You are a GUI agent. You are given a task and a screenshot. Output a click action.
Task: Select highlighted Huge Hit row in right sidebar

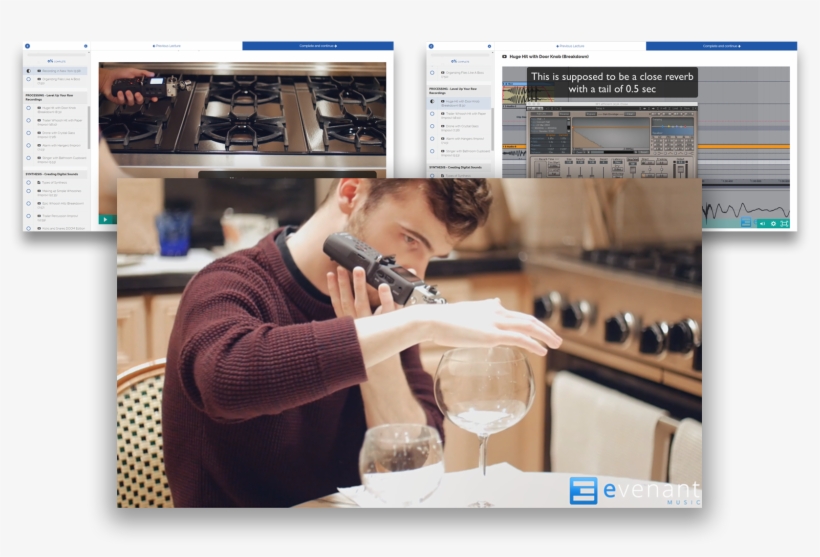[x=459, y=103]
